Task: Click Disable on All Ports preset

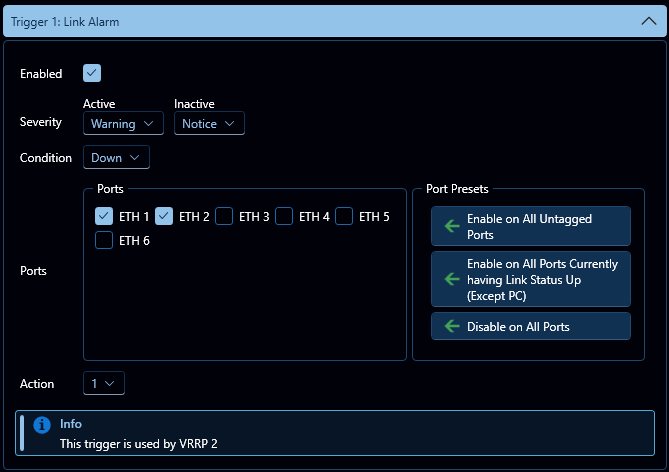Action: (531, 326)
